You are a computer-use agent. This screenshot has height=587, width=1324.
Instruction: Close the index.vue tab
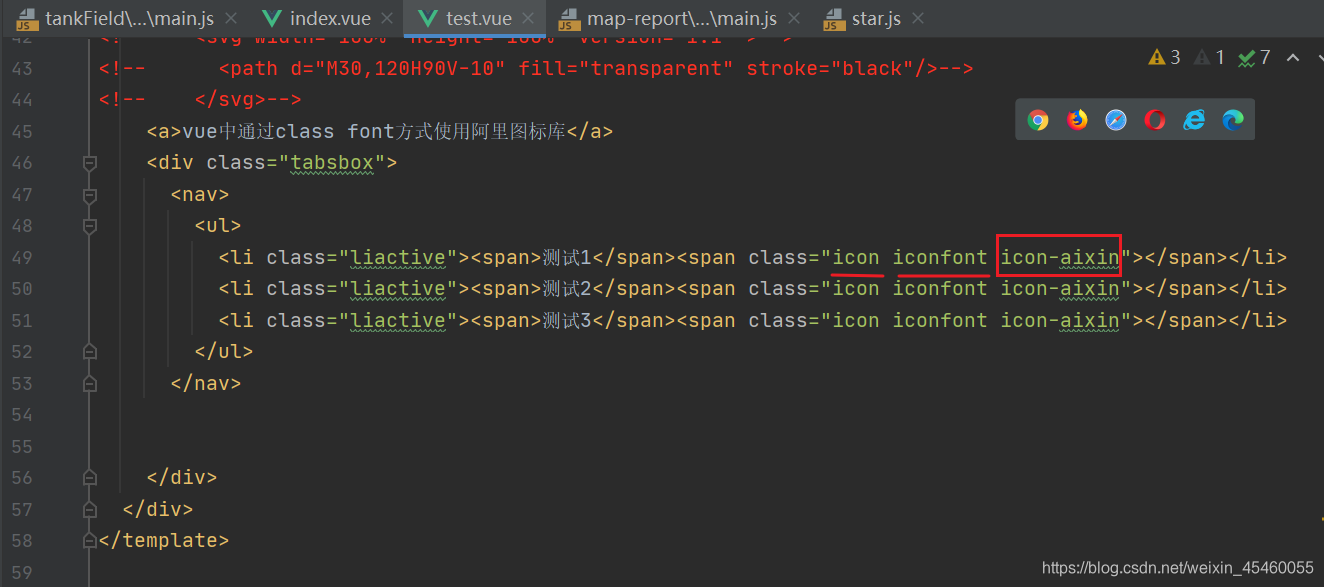(388, 18)
